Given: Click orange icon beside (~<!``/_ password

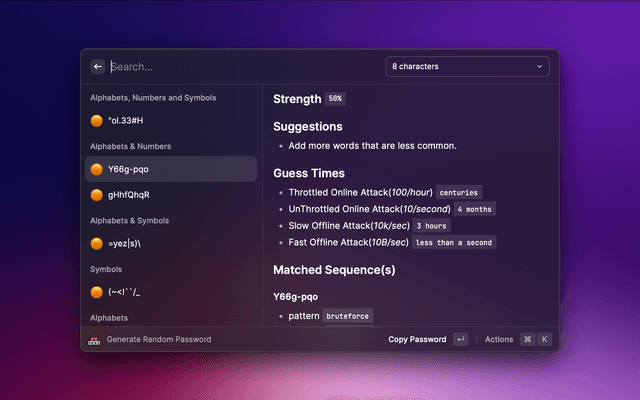Looking at the screenshot, I should click(97, 292).
